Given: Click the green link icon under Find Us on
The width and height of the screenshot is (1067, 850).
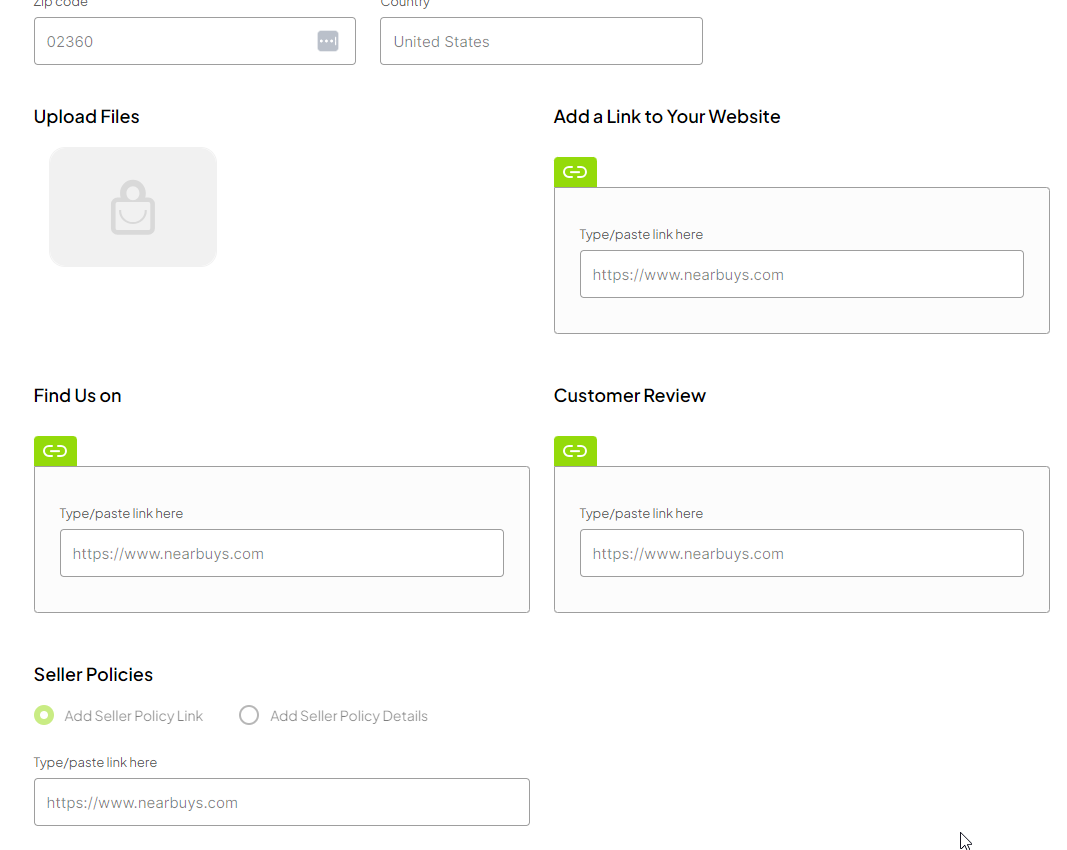Looking at the screenshot, I should click(x=55, y=451).
